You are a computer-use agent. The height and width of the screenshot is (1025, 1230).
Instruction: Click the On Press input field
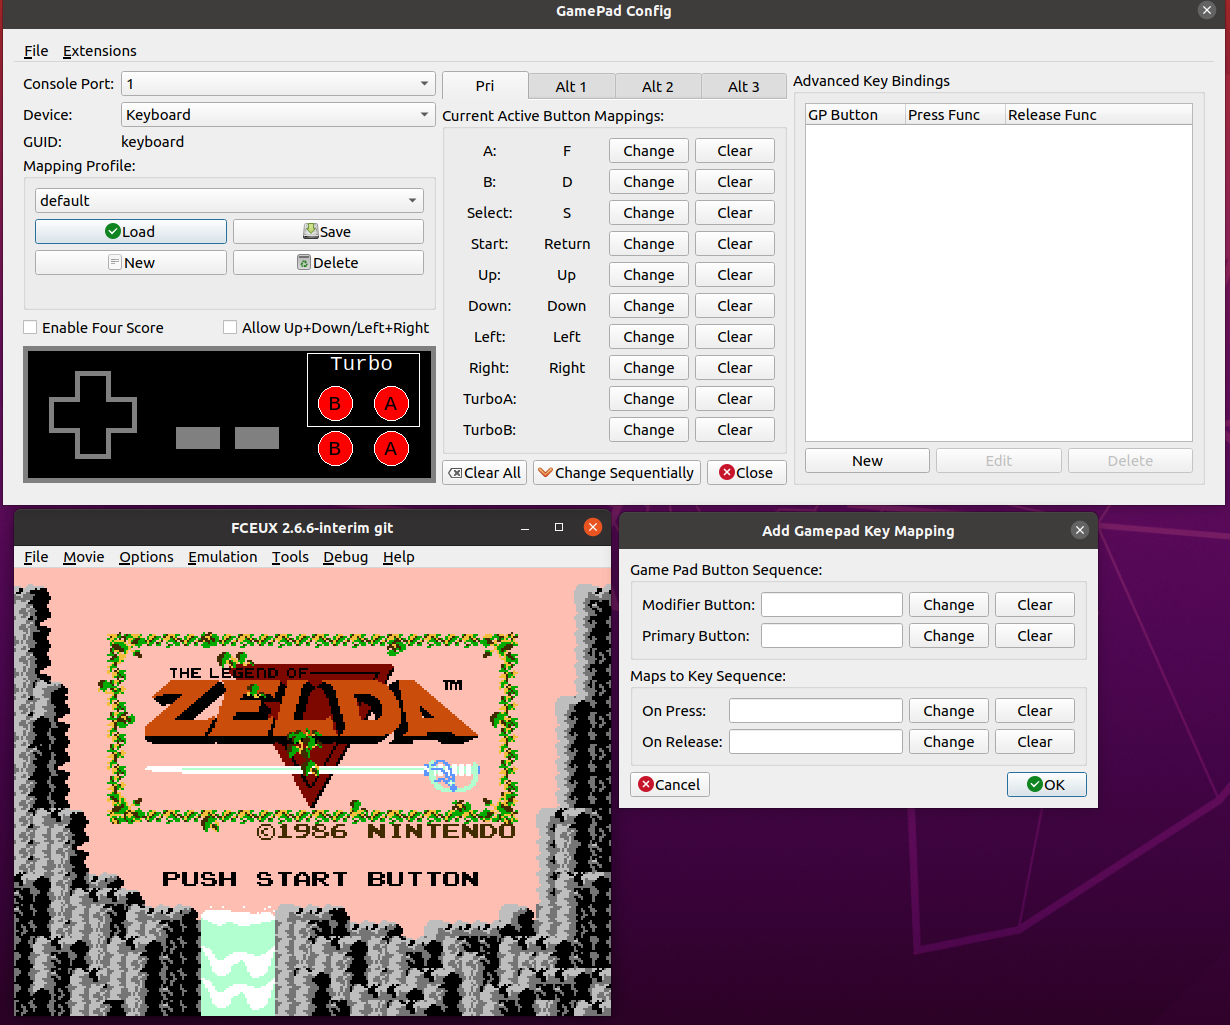tap(815, 710)
